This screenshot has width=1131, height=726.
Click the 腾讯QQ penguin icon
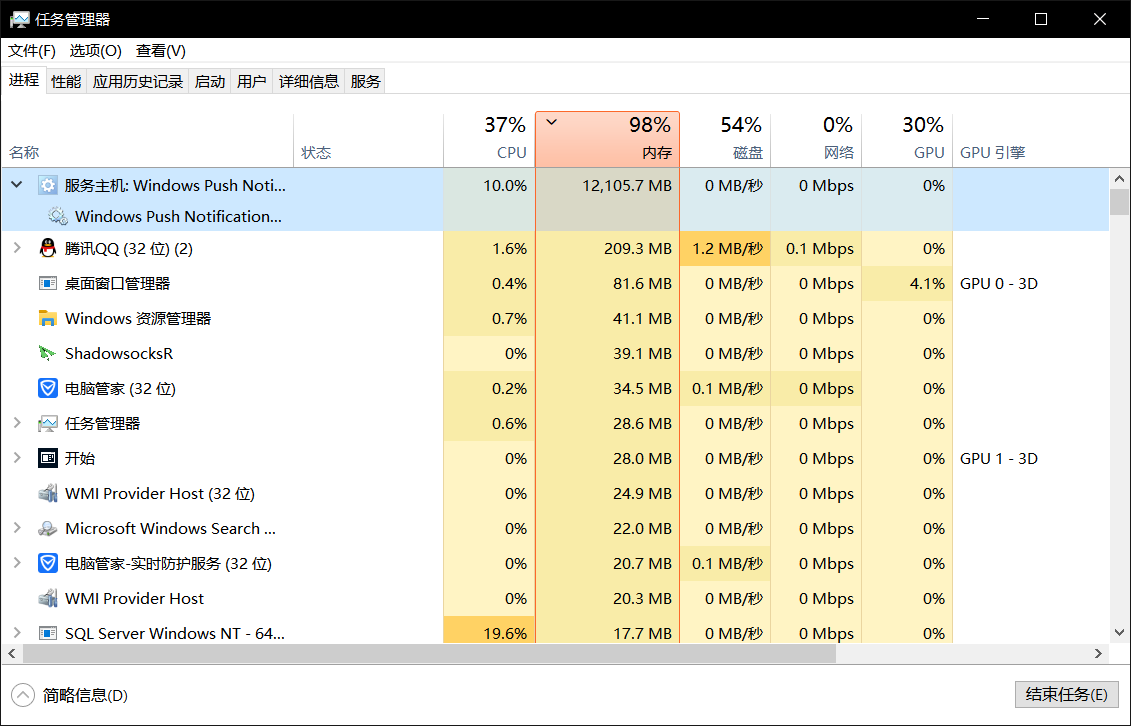coord(48,249)
